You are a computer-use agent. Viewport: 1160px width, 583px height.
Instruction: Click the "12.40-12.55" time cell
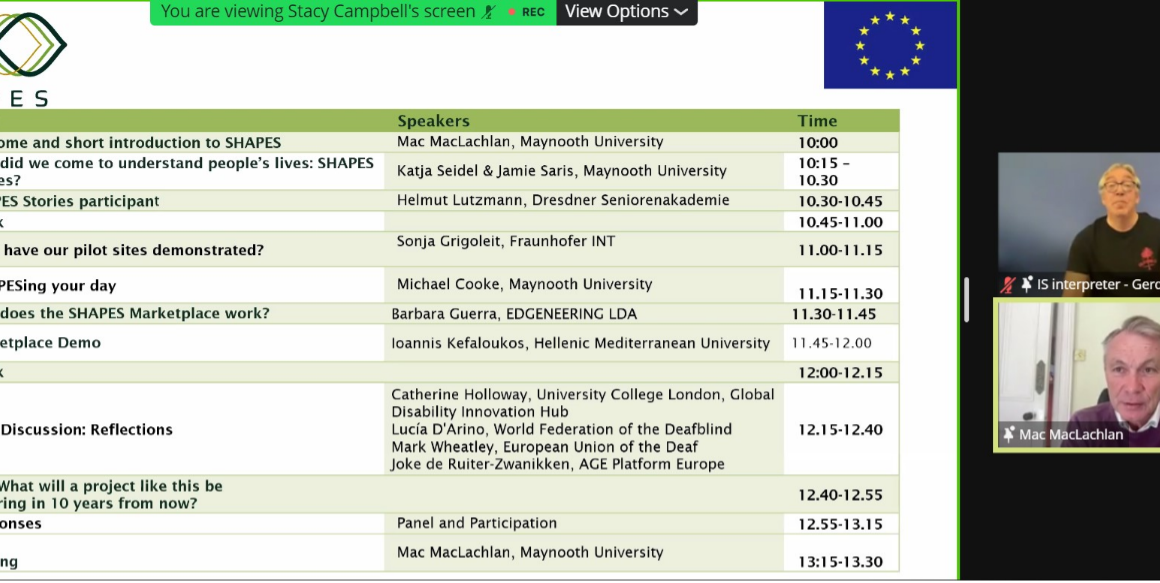click(840, 495)
